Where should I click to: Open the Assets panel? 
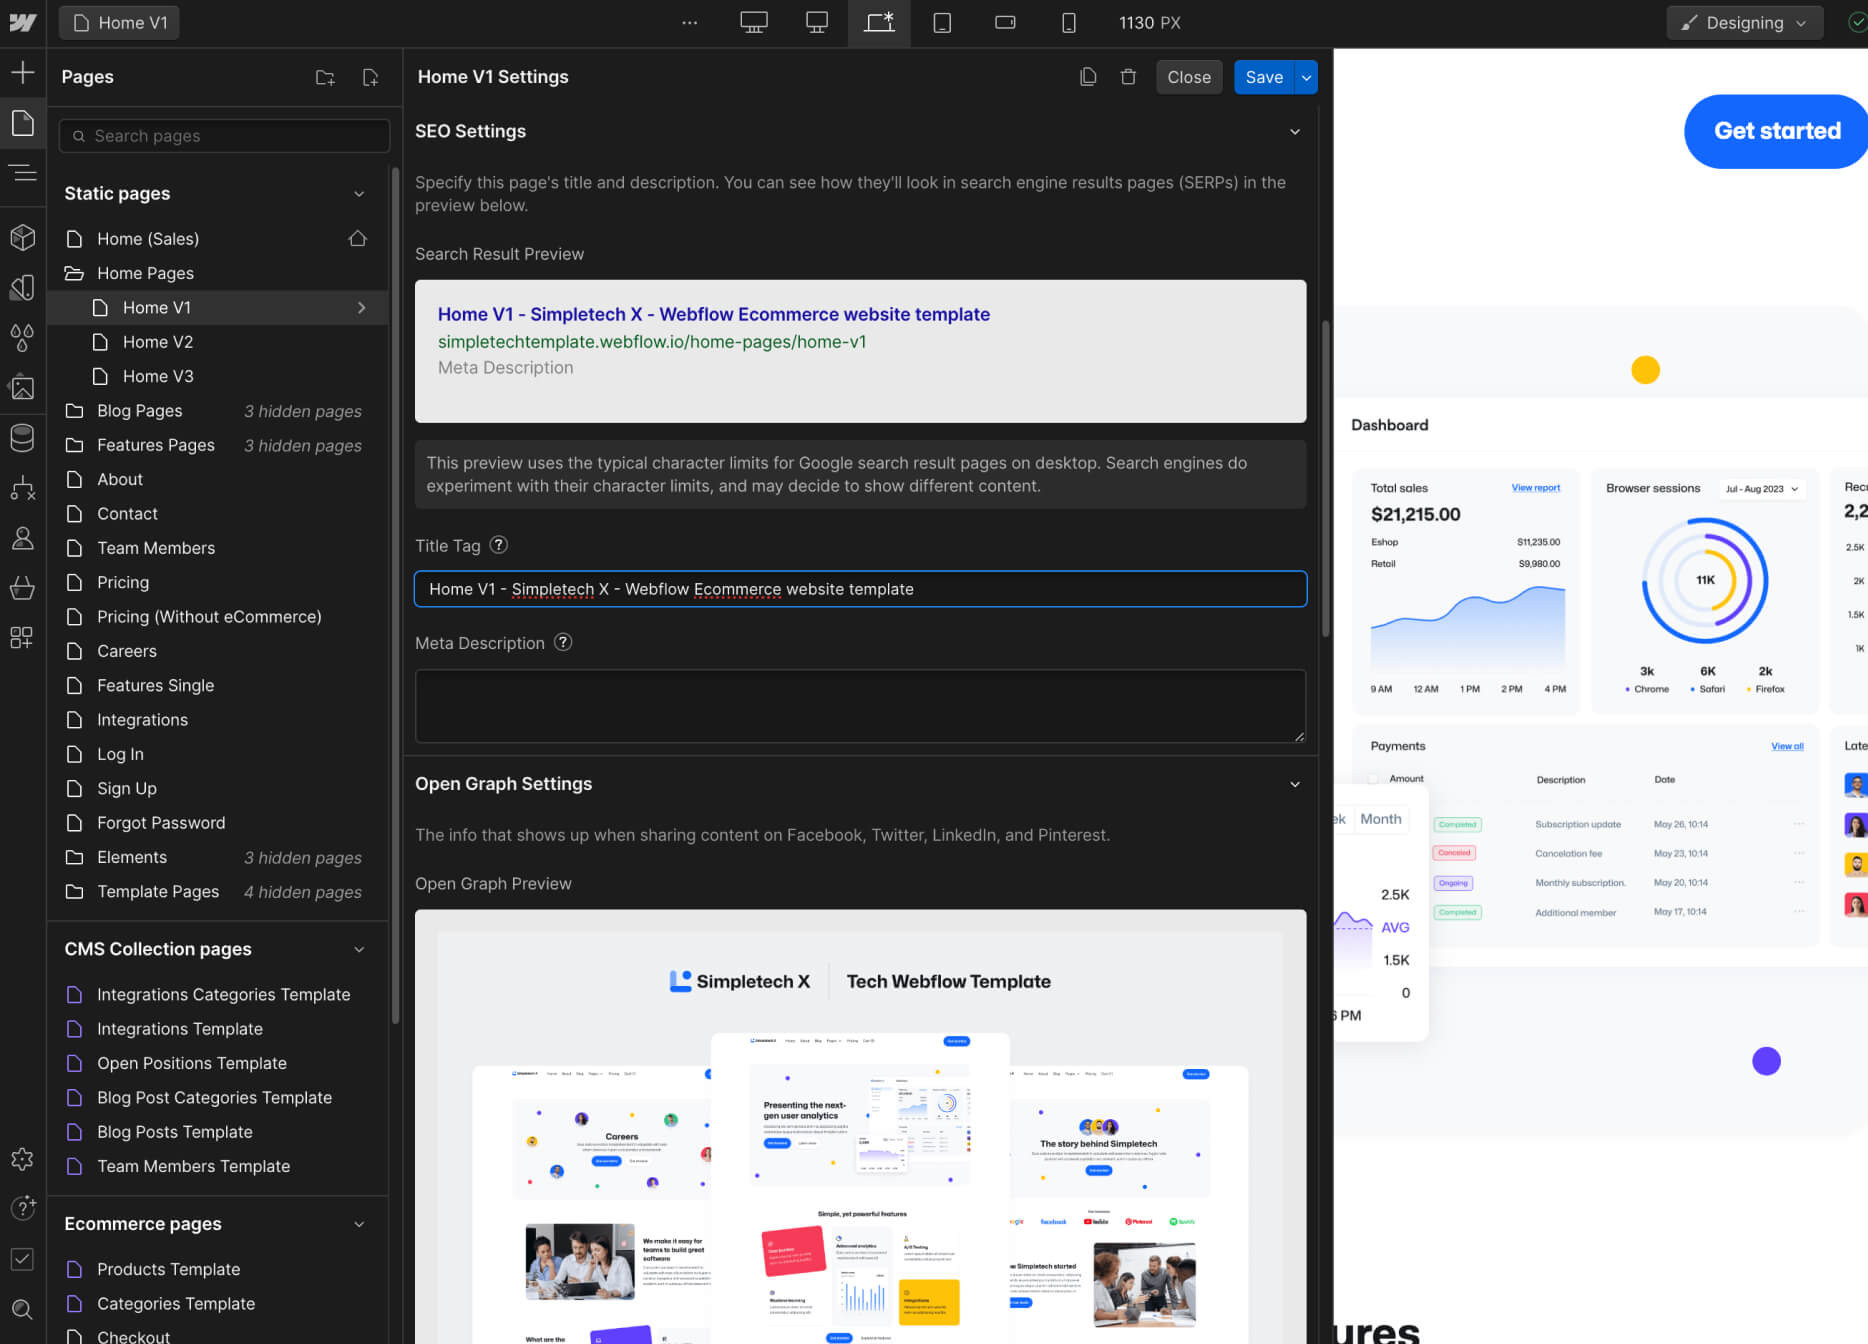[22, 387]
